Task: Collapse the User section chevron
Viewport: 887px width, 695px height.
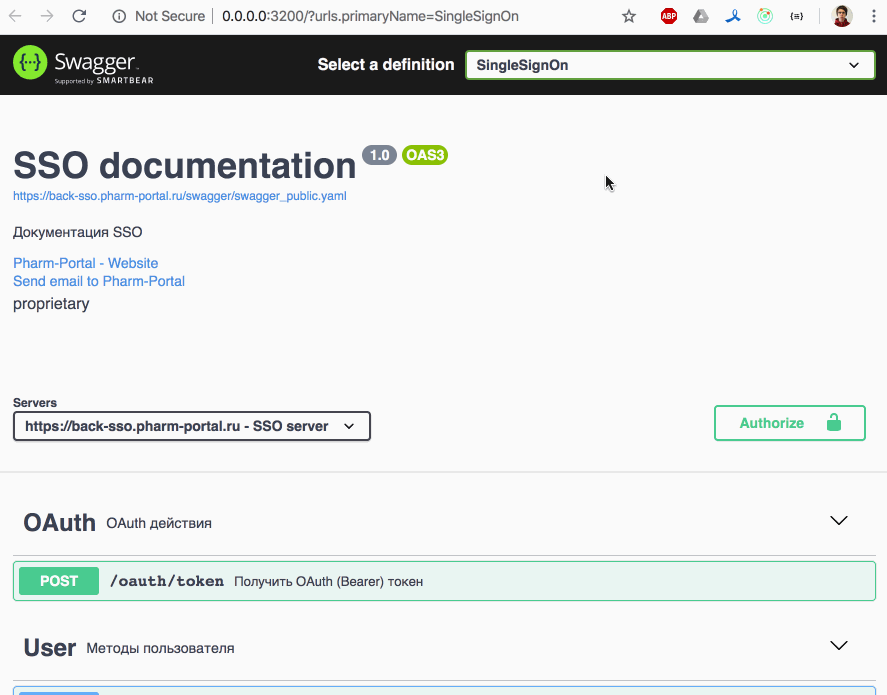Action: pos(838,645)
